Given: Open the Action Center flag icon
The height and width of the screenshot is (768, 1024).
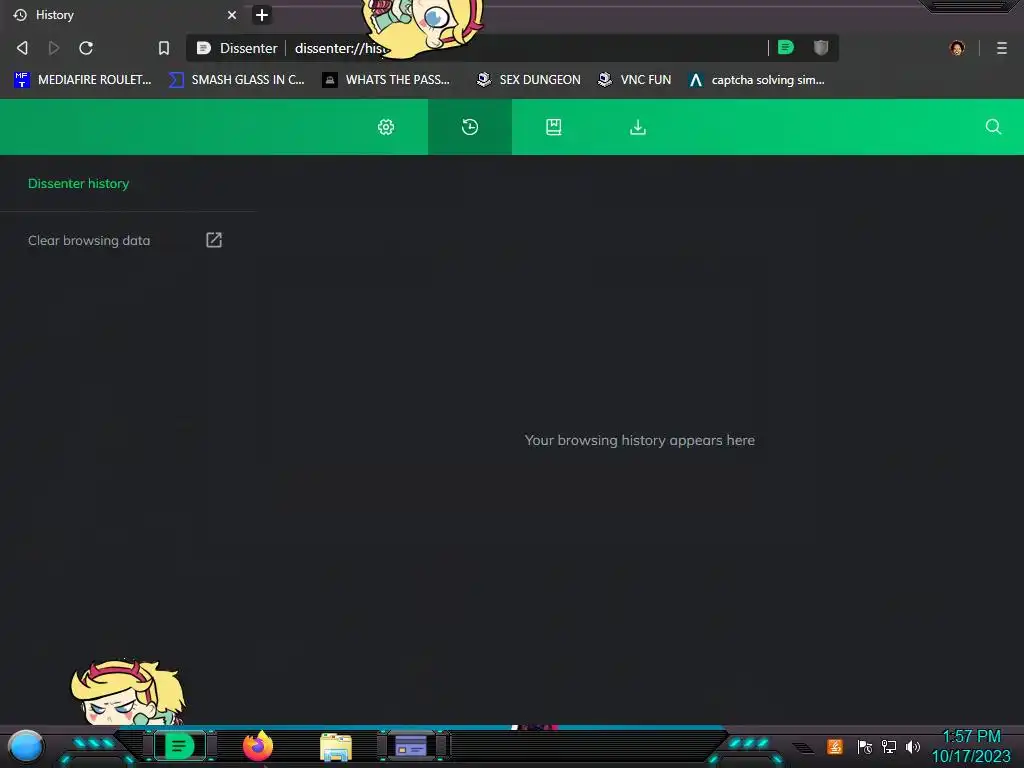Looking at the screenshot, I should [x=865, y=746].
